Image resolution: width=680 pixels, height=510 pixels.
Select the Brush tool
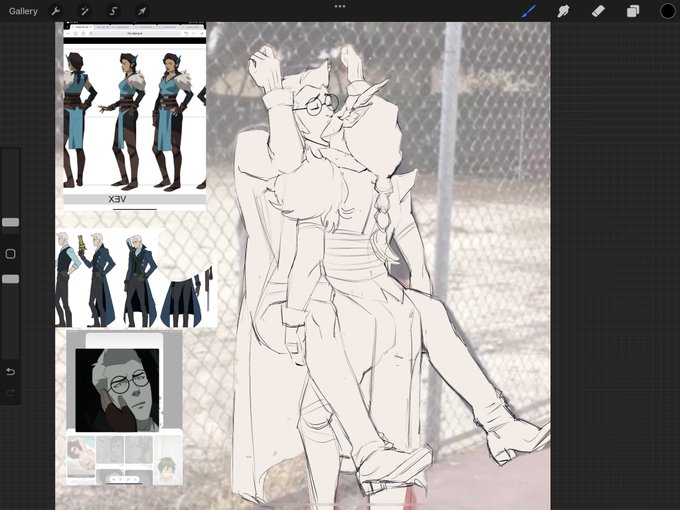[x=529, y=11]
